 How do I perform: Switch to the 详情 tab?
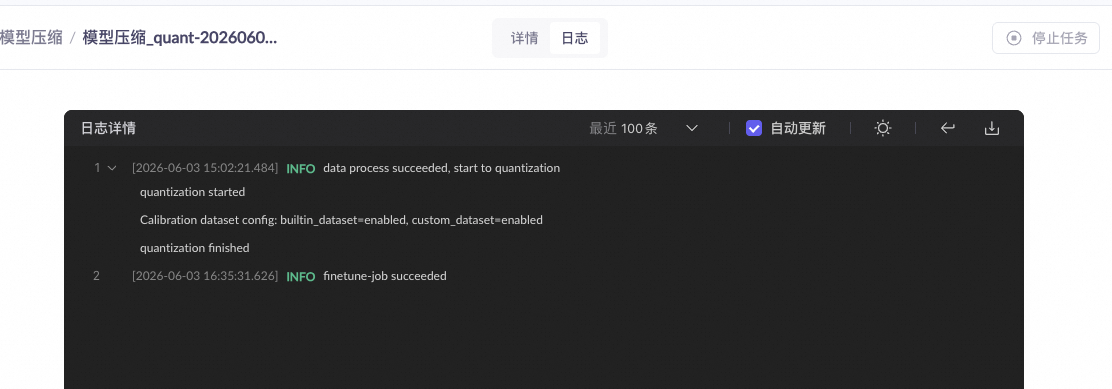coord(525,38)
